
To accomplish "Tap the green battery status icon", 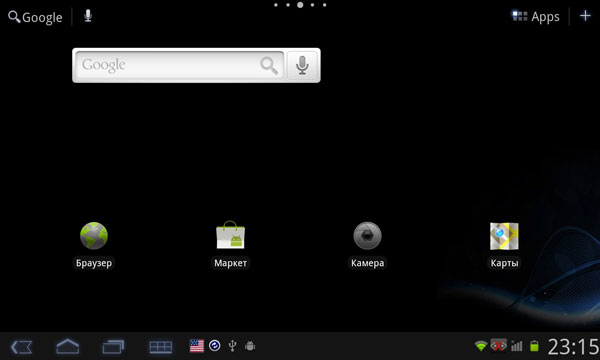I will 534,346.
